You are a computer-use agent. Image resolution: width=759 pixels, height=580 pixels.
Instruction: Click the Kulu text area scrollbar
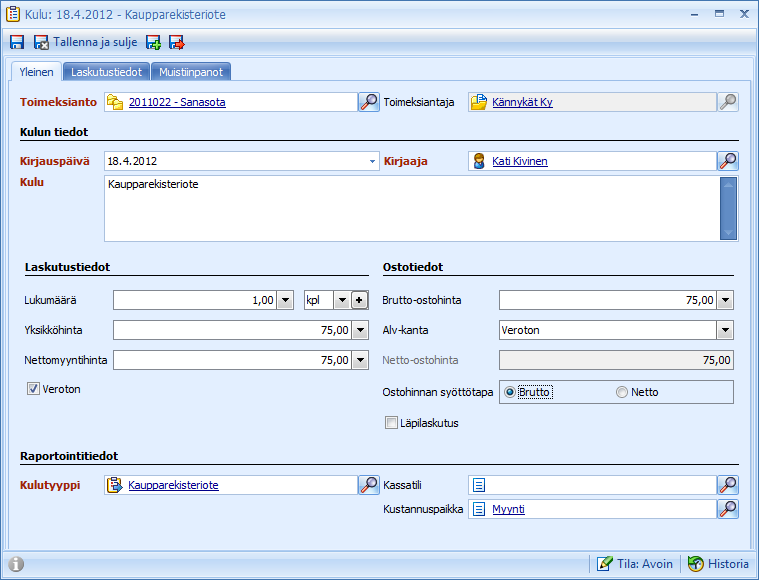tap(729, 209)
